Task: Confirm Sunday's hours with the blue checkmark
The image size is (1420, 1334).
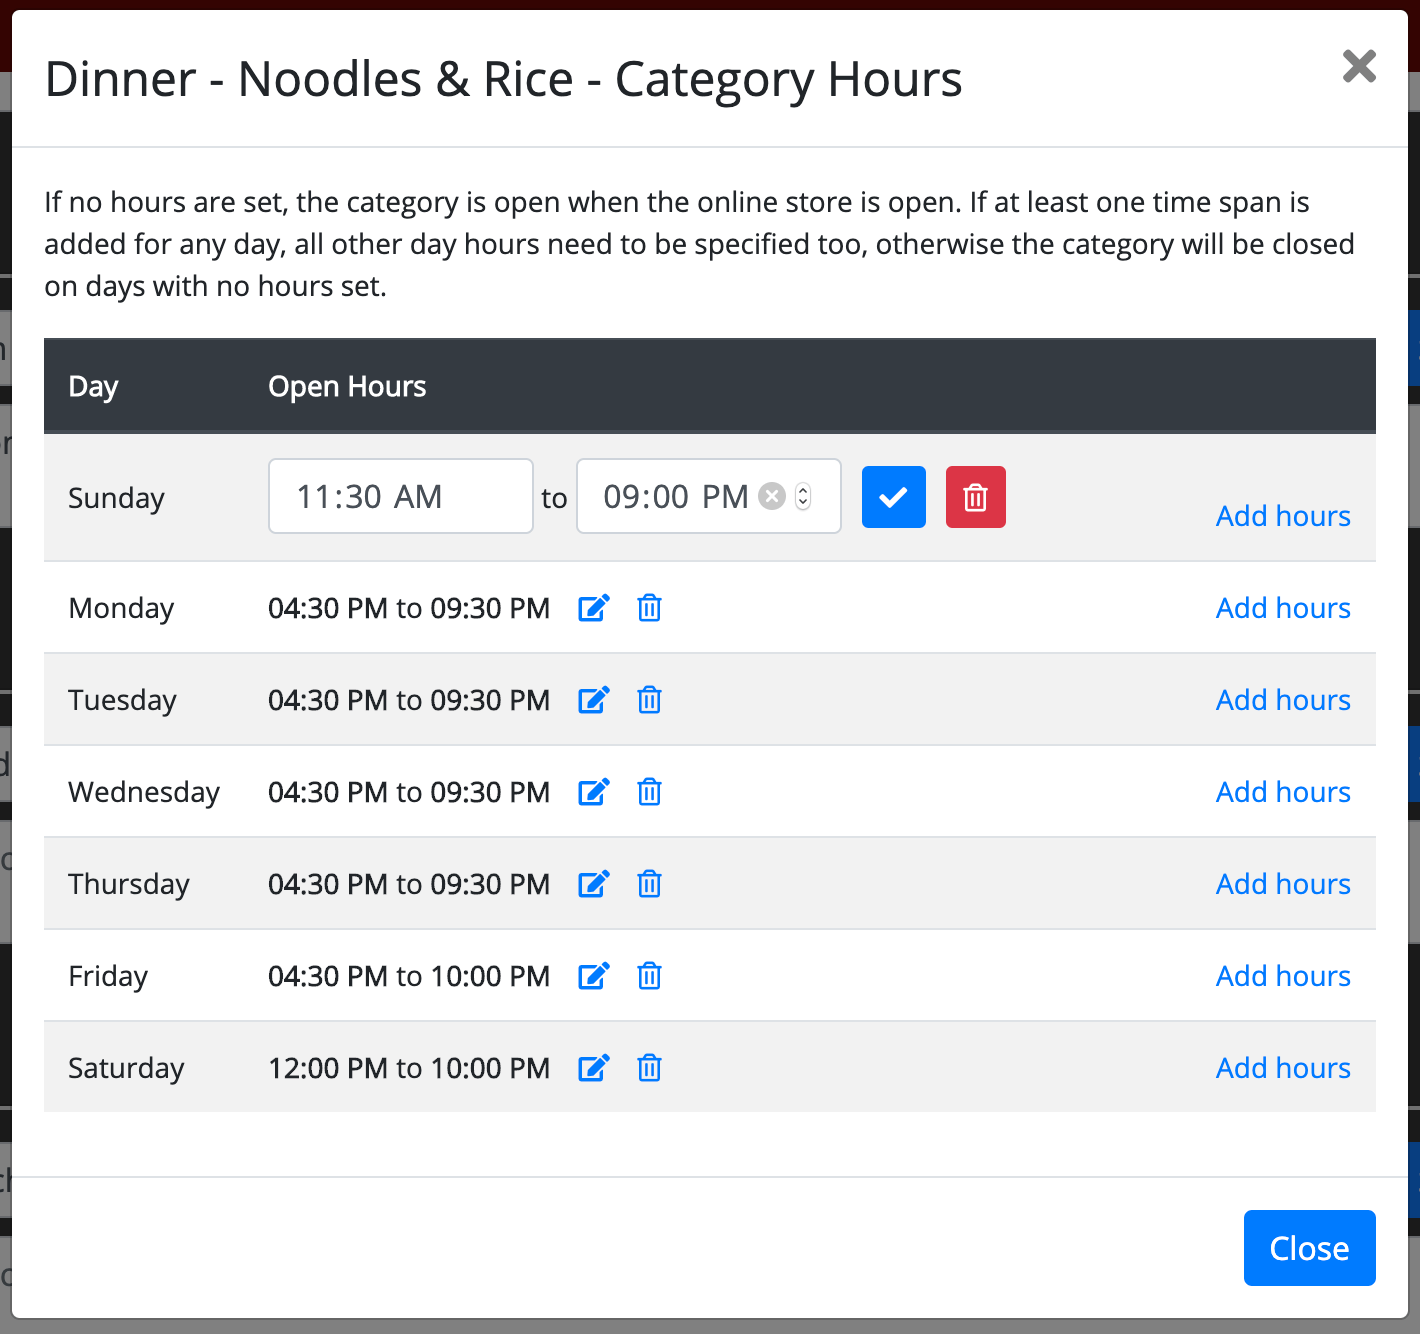Action: click(x=893, y=496)
